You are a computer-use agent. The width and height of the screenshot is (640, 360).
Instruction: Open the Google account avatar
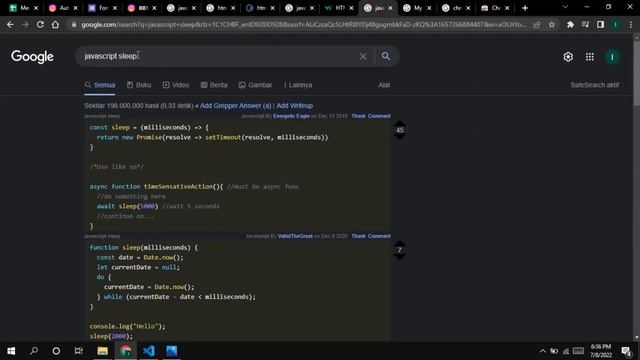[612, 57]
